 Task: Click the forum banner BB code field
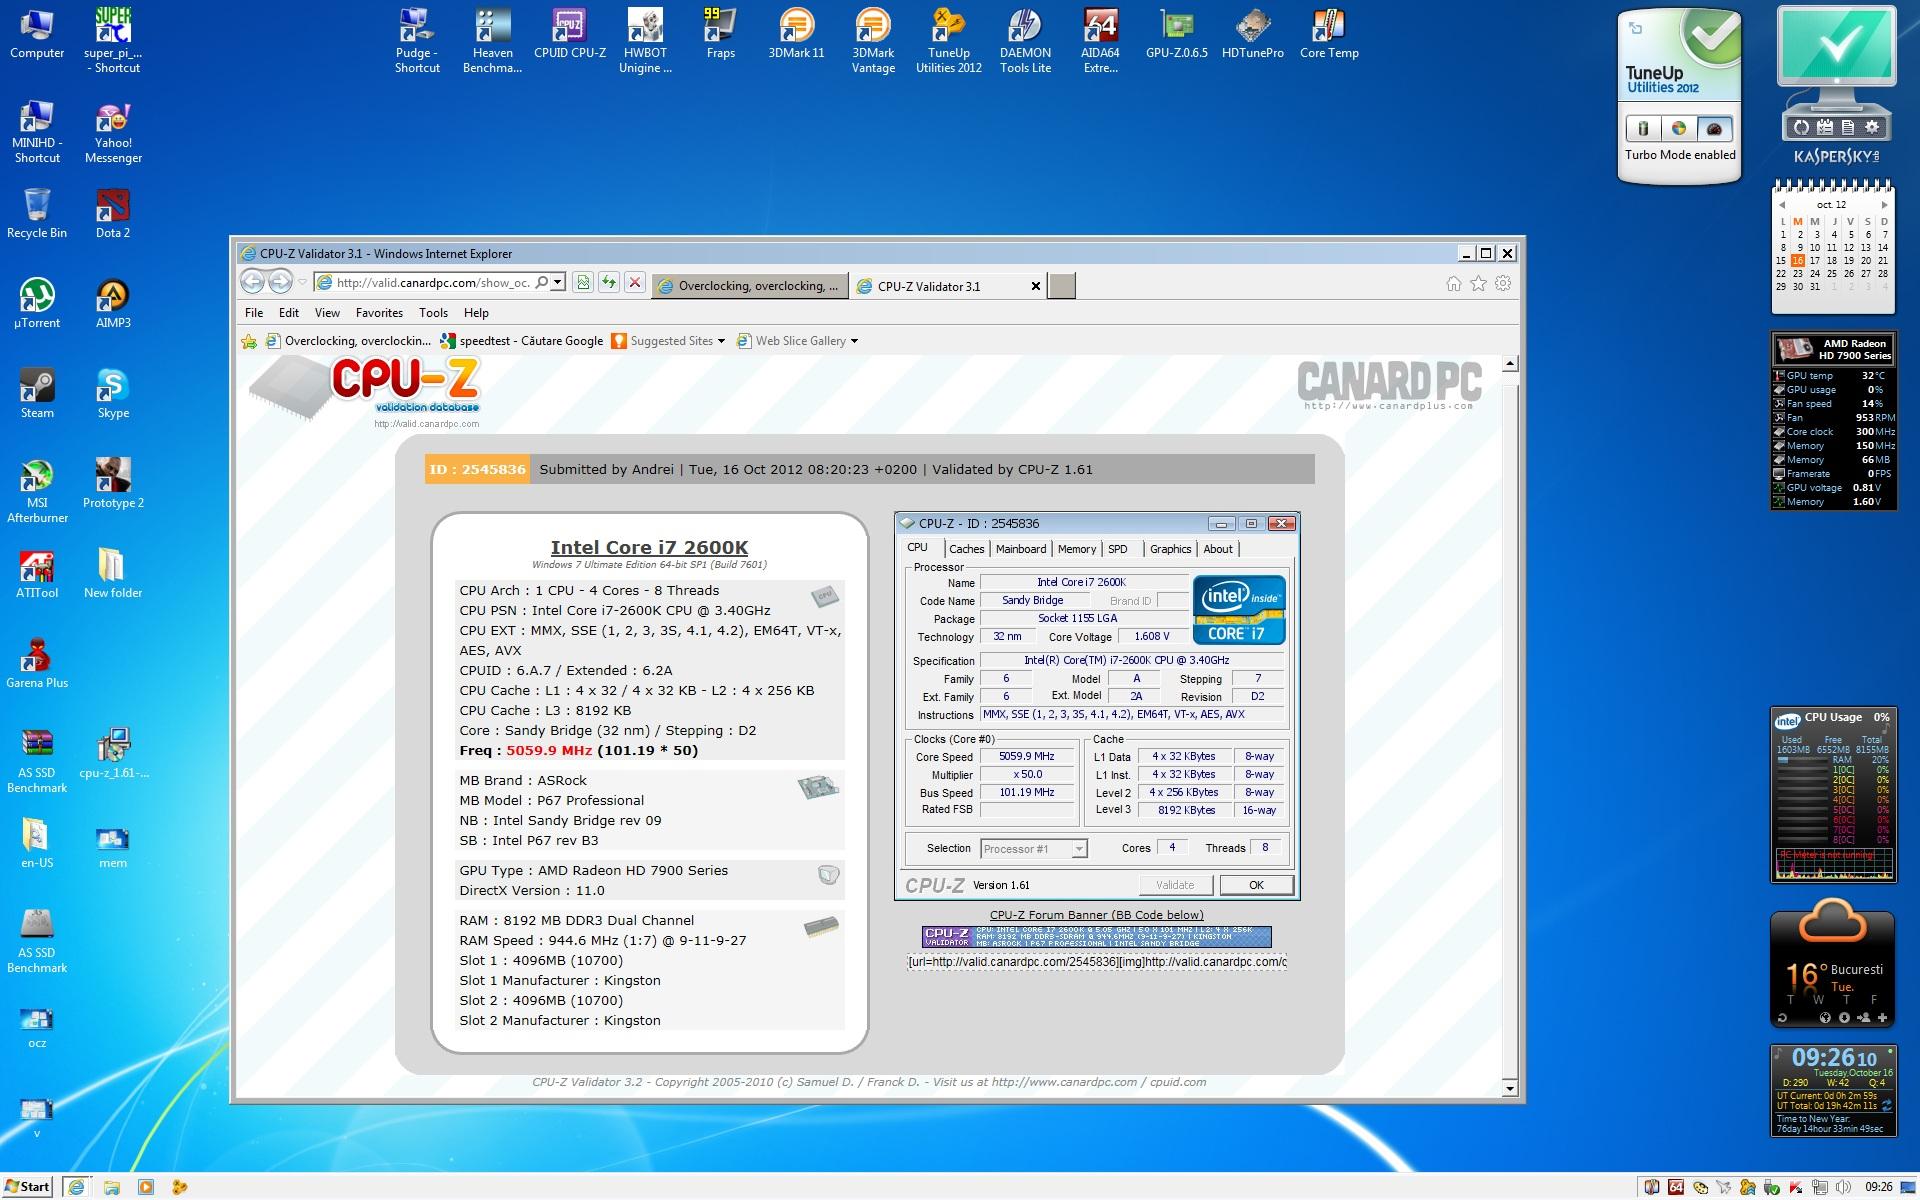coord(1096,962)
